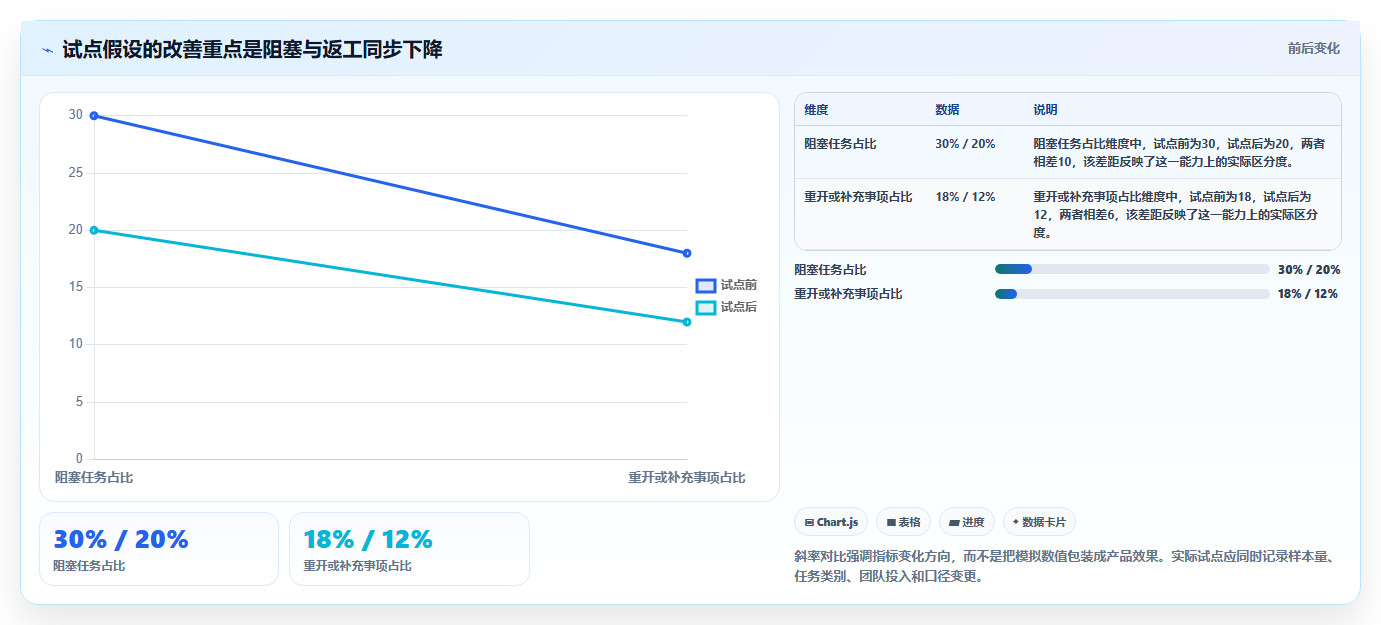Click the description starting 阻塞任务占比维度中
This screenshot has width=1381, height=625.
pos(1180,152)
